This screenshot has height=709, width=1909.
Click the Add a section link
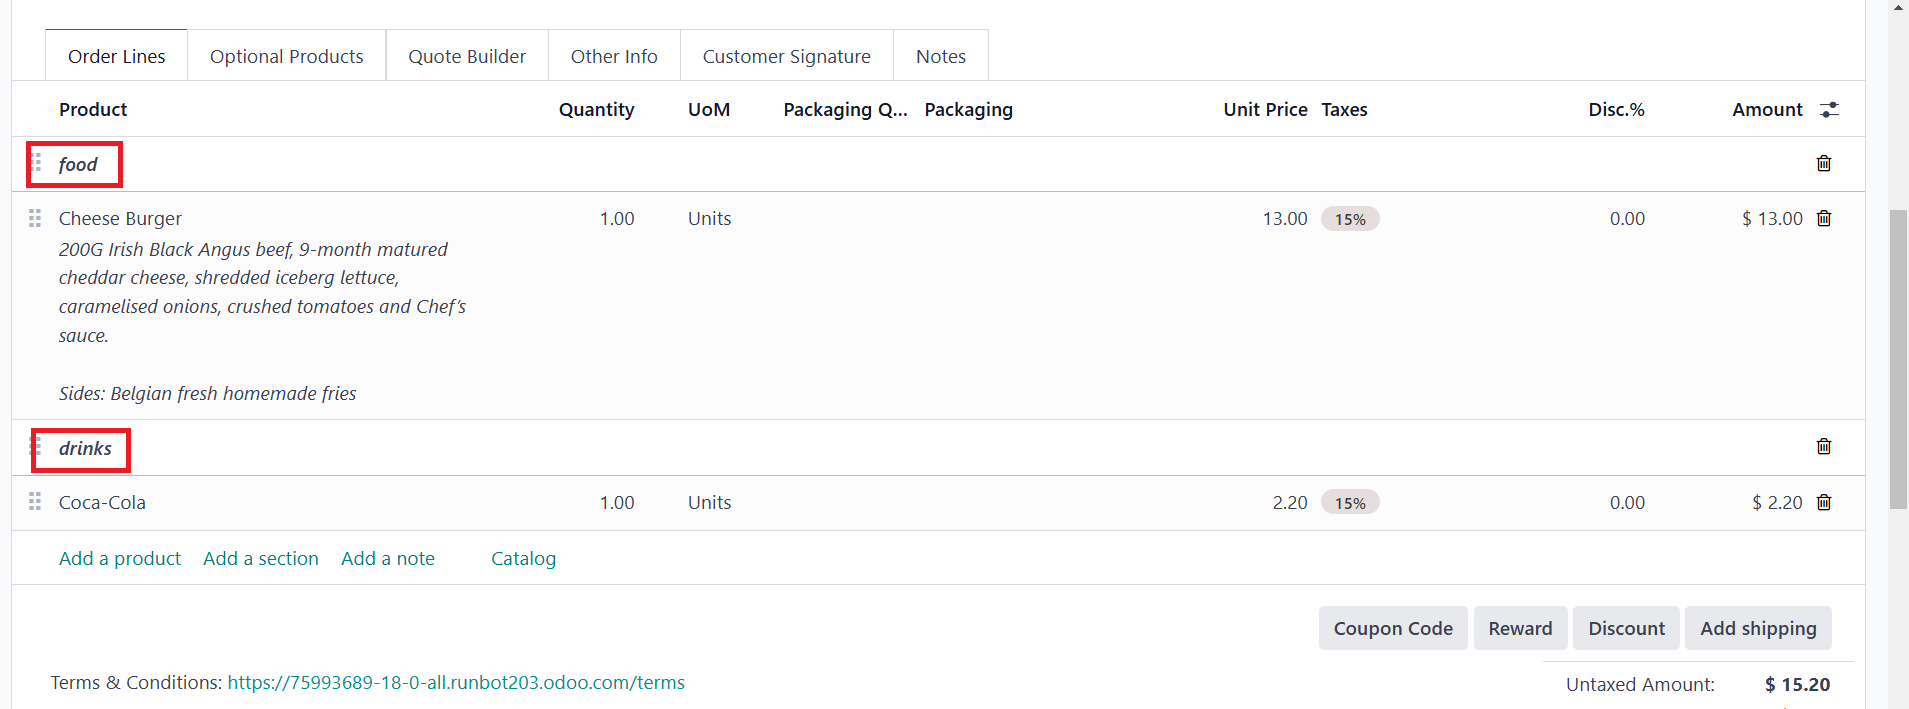(261, 558)
